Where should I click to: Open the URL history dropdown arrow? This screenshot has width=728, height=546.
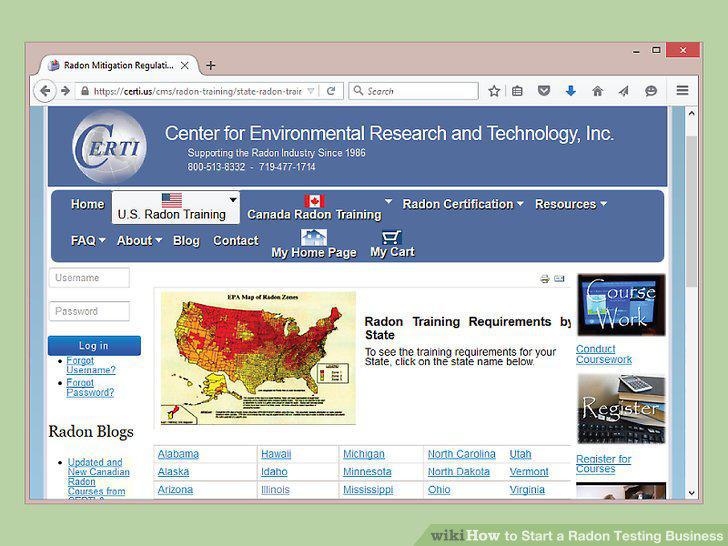point(311,91)
